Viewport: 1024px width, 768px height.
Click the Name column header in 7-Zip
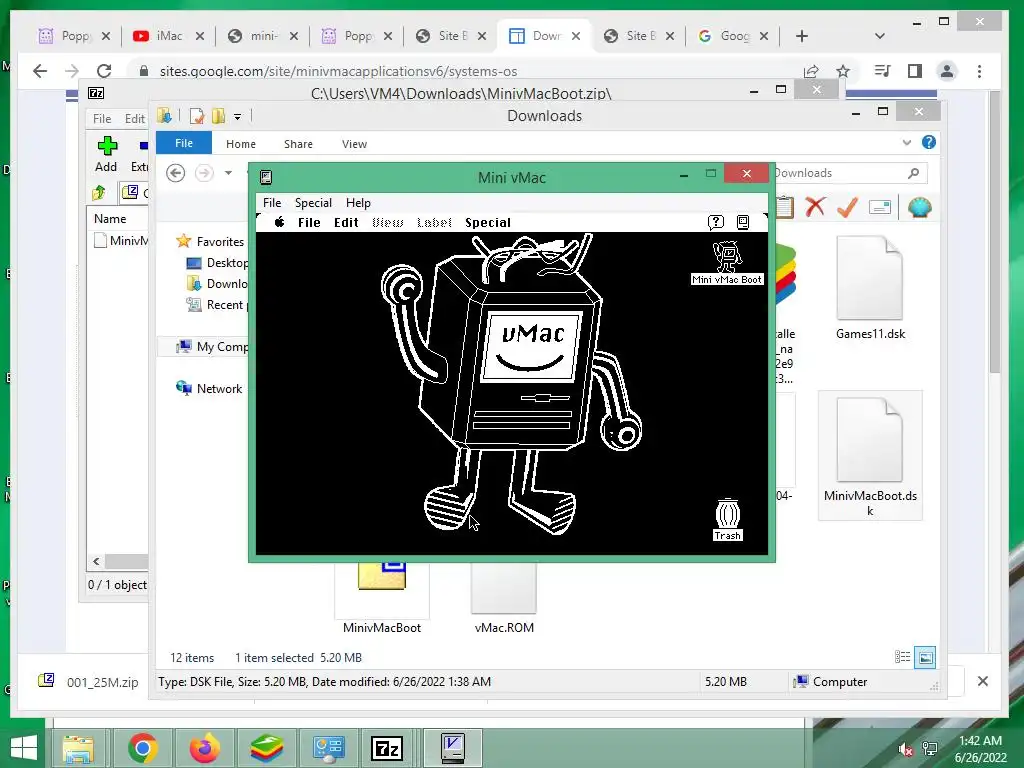coord(110,219)
